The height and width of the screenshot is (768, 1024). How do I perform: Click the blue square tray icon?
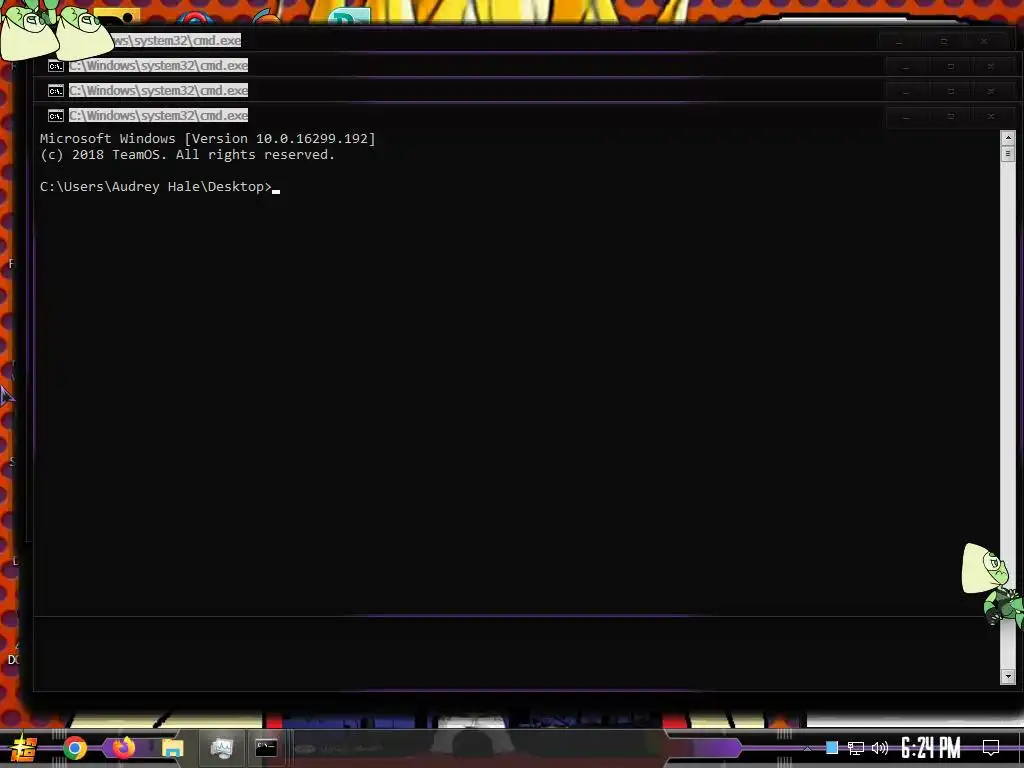pos(832,747)
